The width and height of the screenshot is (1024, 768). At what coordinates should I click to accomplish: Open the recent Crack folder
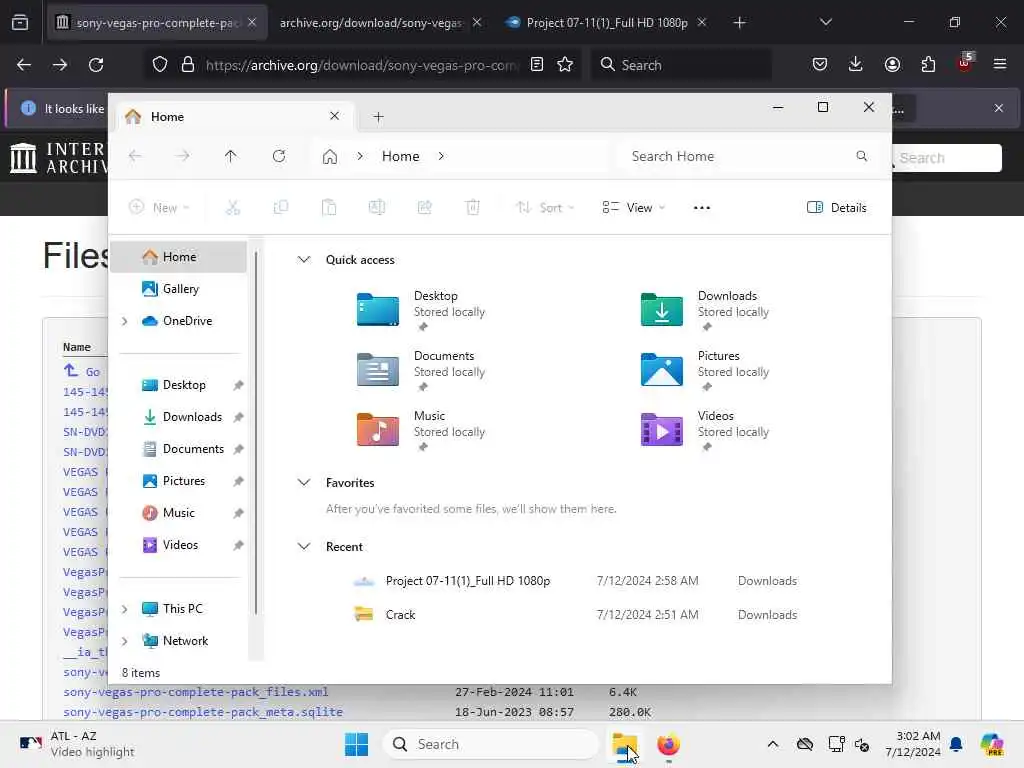(x=400, y=615)
